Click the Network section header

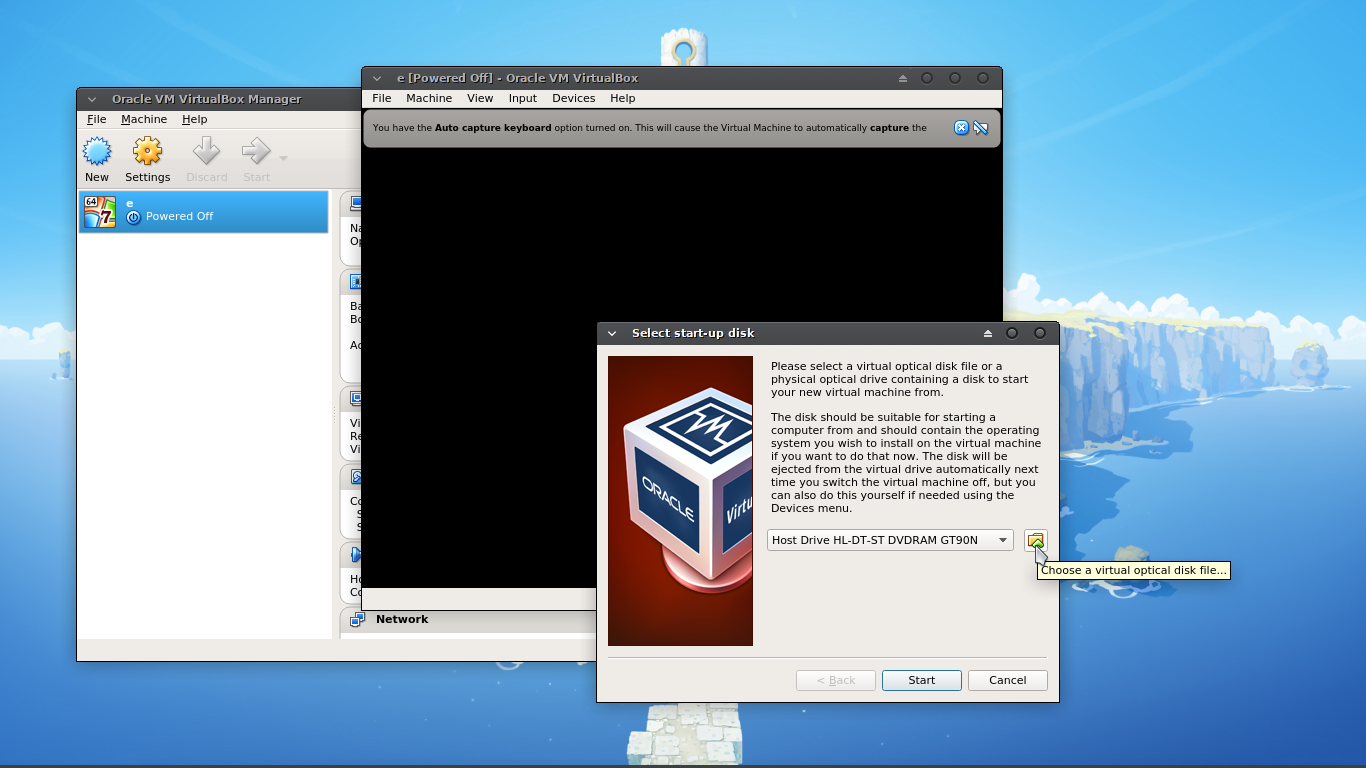pyautogui.click(x=402, y=619)
